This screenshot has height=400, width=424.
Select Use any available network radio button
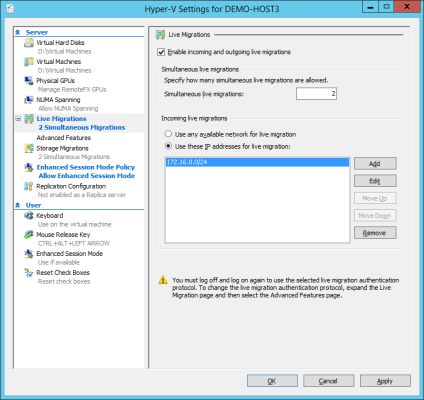point(168,134)
